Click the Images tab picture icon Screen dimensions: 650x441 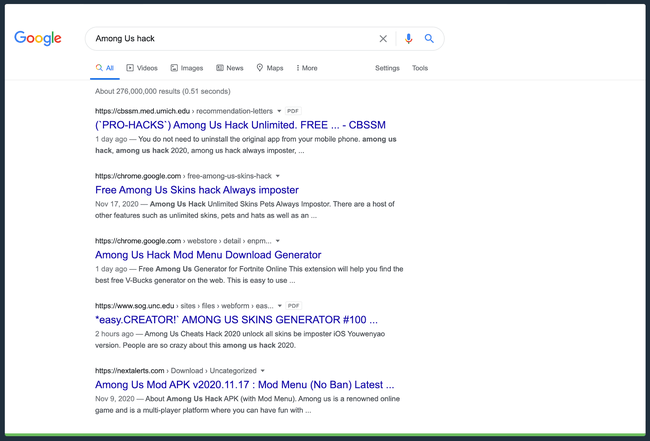pos(174,68)
